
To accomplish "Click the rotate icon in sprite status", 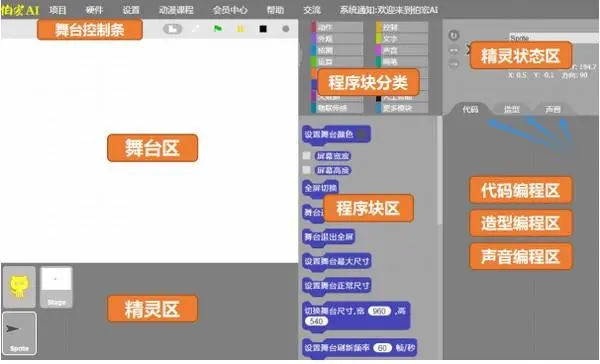I will (454, 36).
